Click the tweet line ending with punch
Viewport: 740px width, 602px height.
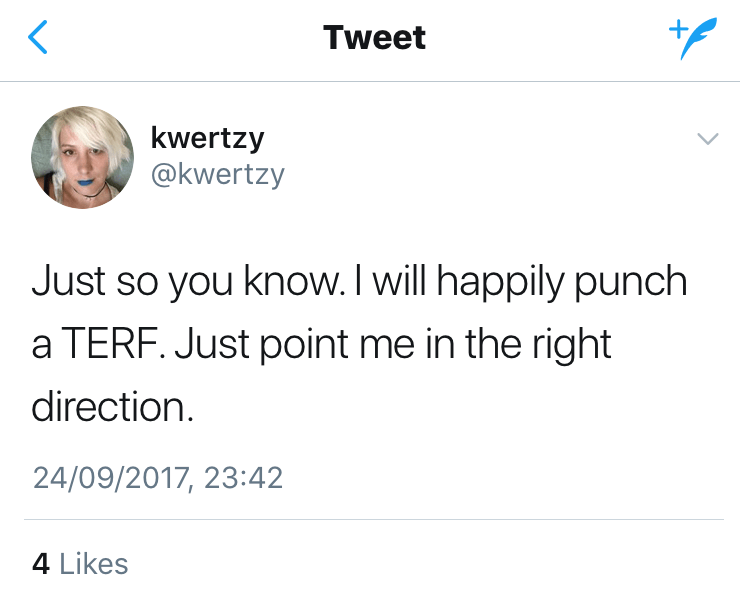coord(360,283)
